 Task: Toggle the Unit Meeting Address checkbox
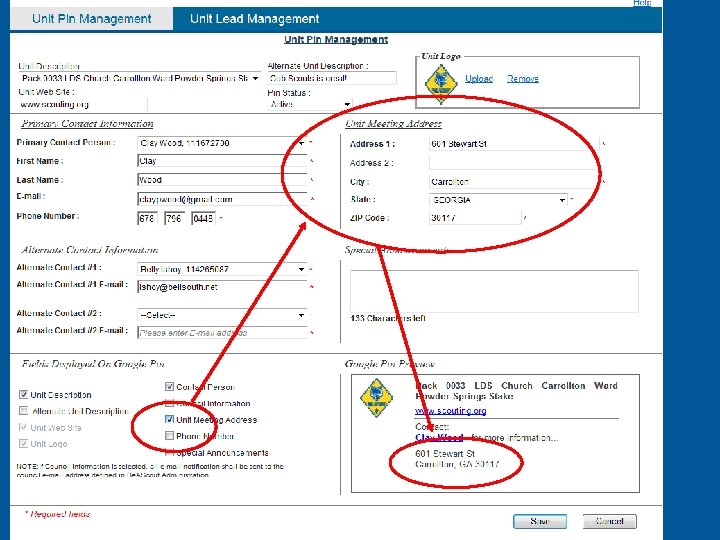coord(169,419)
